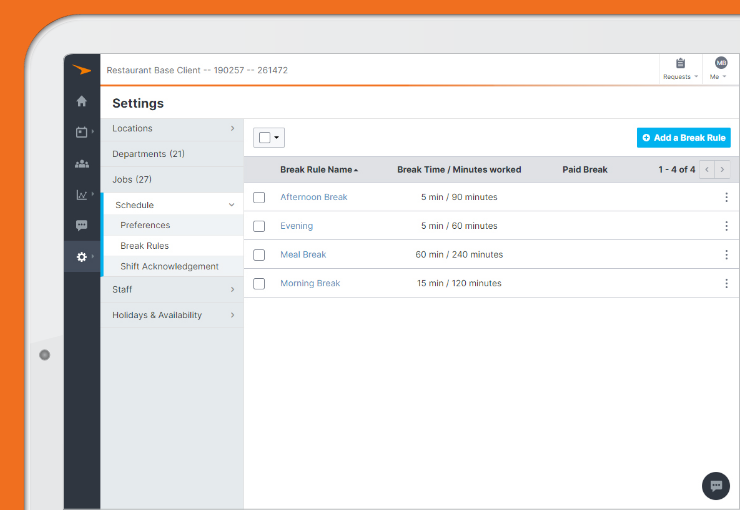Screen dimensions: 740x510
Task: Click the 1 - 4 of 4 count
Action: coord(676,170)
